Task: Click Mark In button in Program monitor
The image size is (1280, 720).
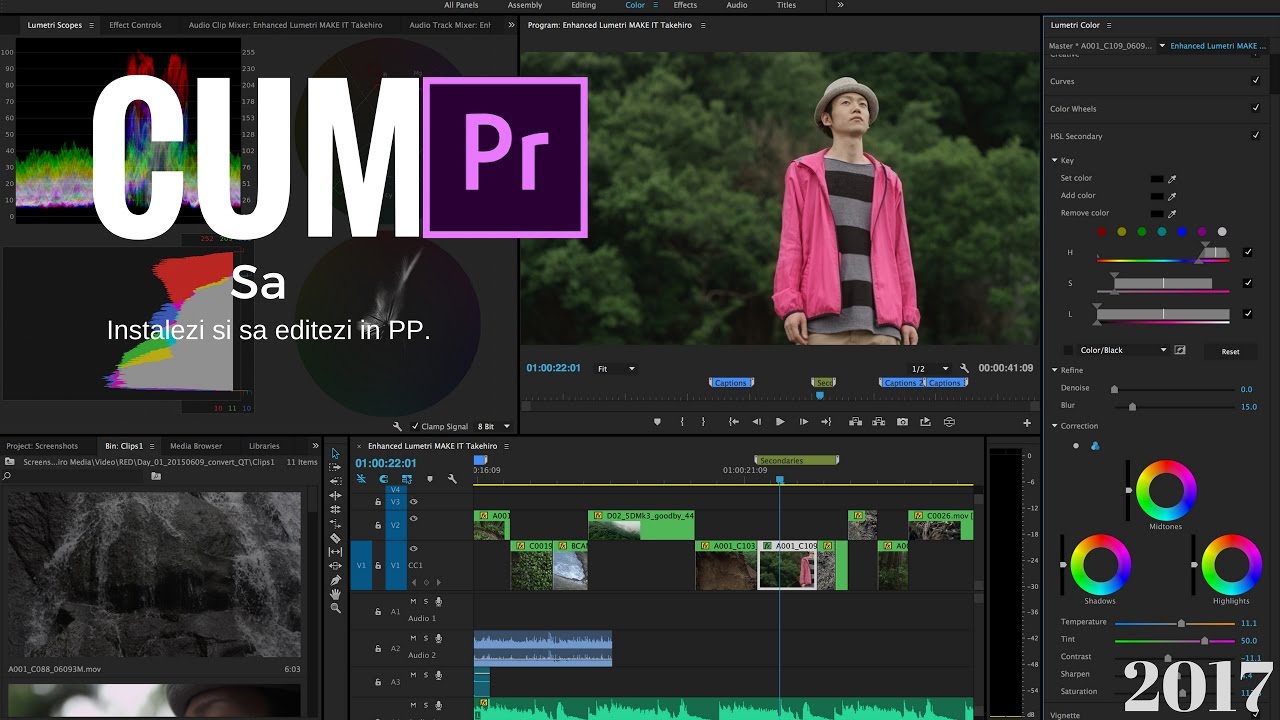Action: pyautogui.click(x=683, y=422)
